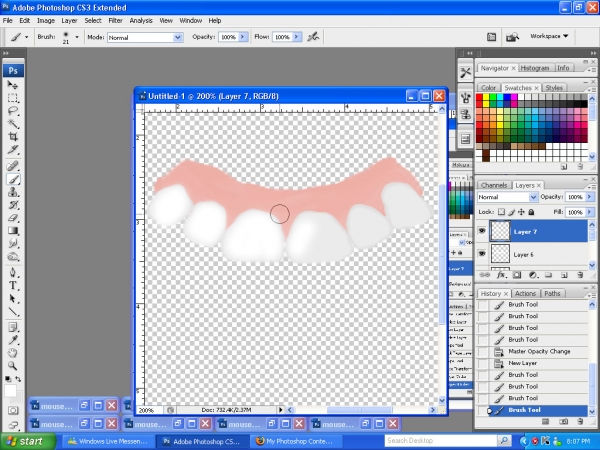Select the Move tool
This screenshot has width=600, height=450.
(x=13, y=85)
